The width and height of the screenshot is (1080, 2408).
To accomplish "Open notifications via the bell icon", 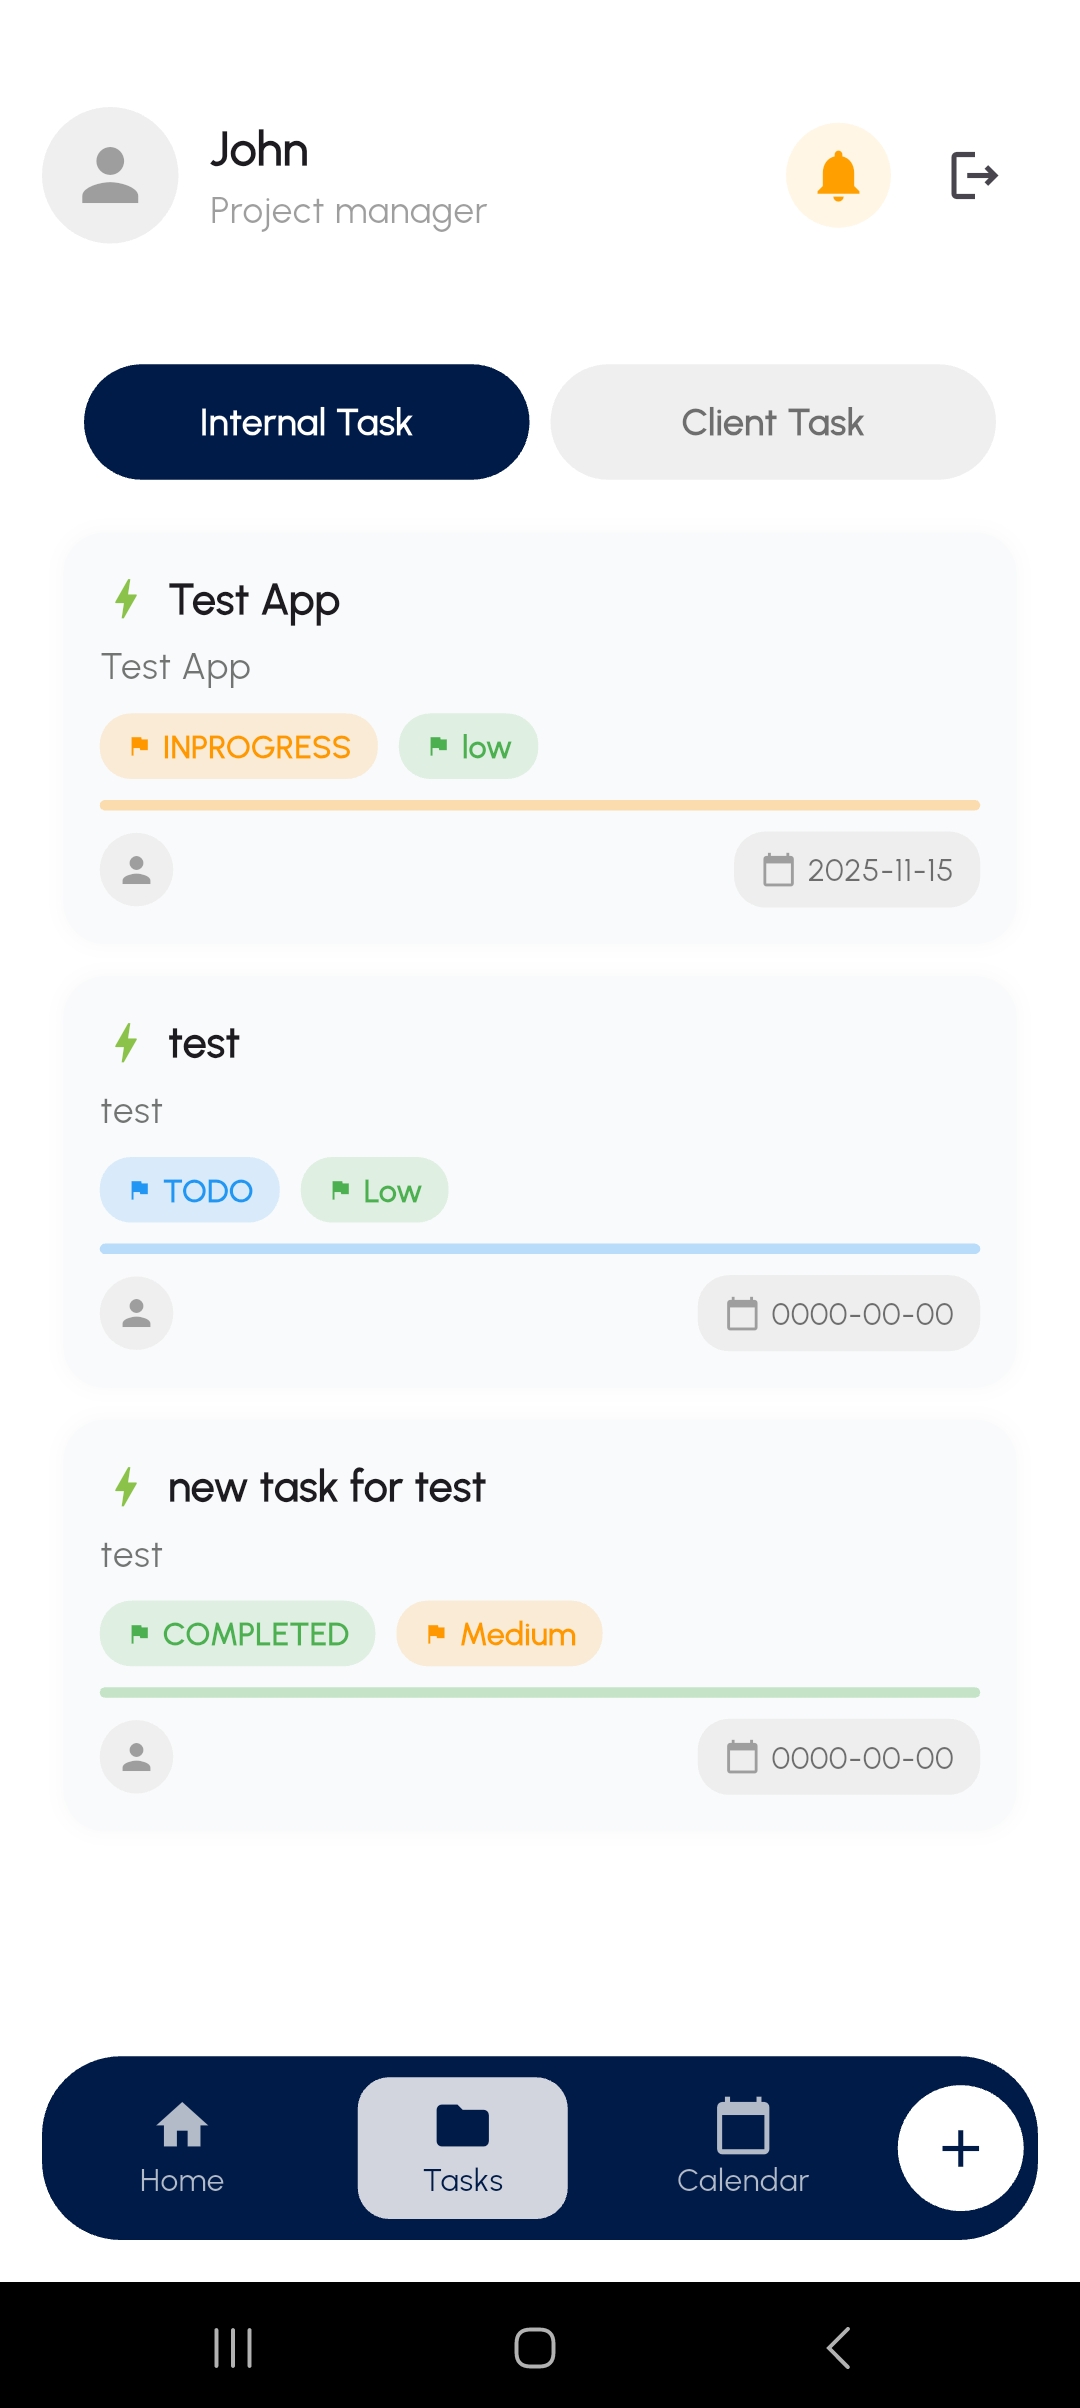I will pos(838,176).
